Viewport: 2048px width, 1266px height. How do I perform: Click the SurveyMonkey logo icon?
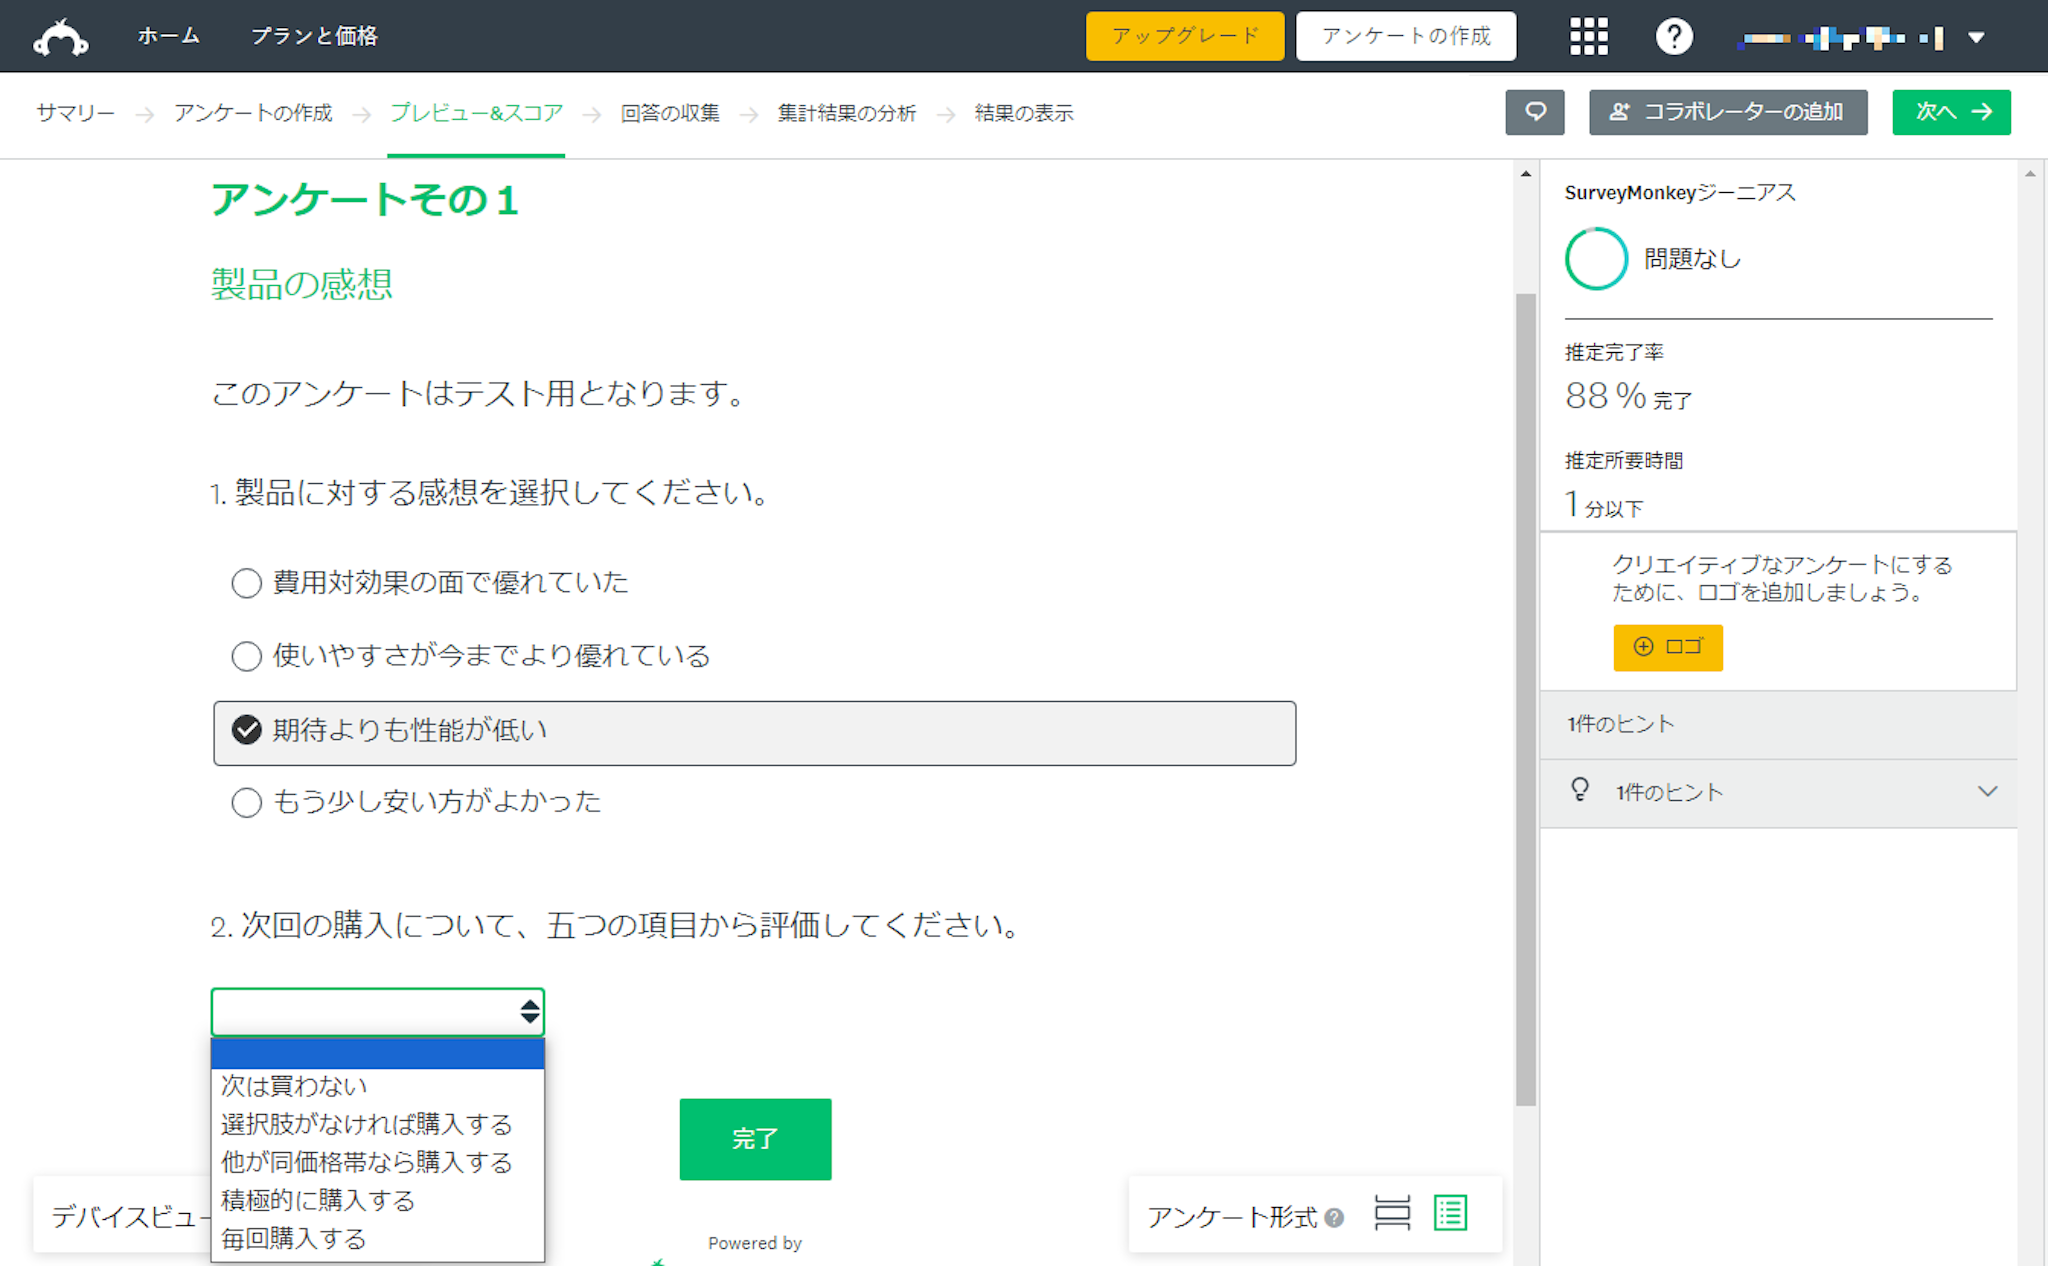click(61, 37)
